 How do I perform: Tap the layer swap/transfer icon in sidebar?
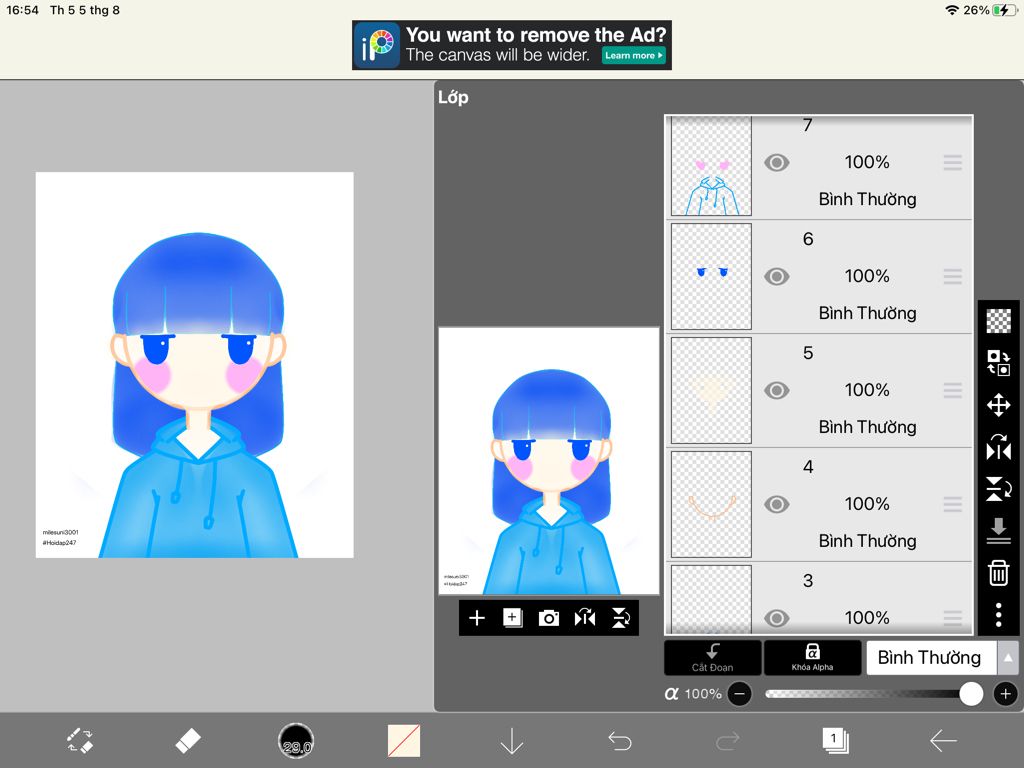point(999,362)
